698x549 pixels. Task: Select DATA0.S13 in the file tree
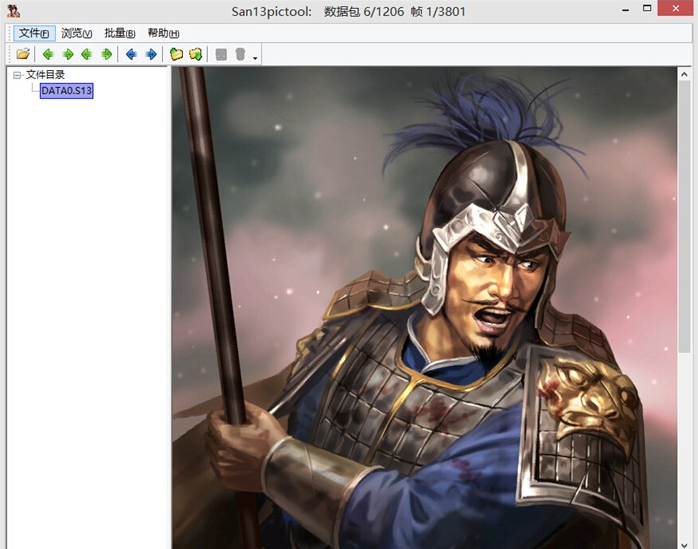coord(66,91)
